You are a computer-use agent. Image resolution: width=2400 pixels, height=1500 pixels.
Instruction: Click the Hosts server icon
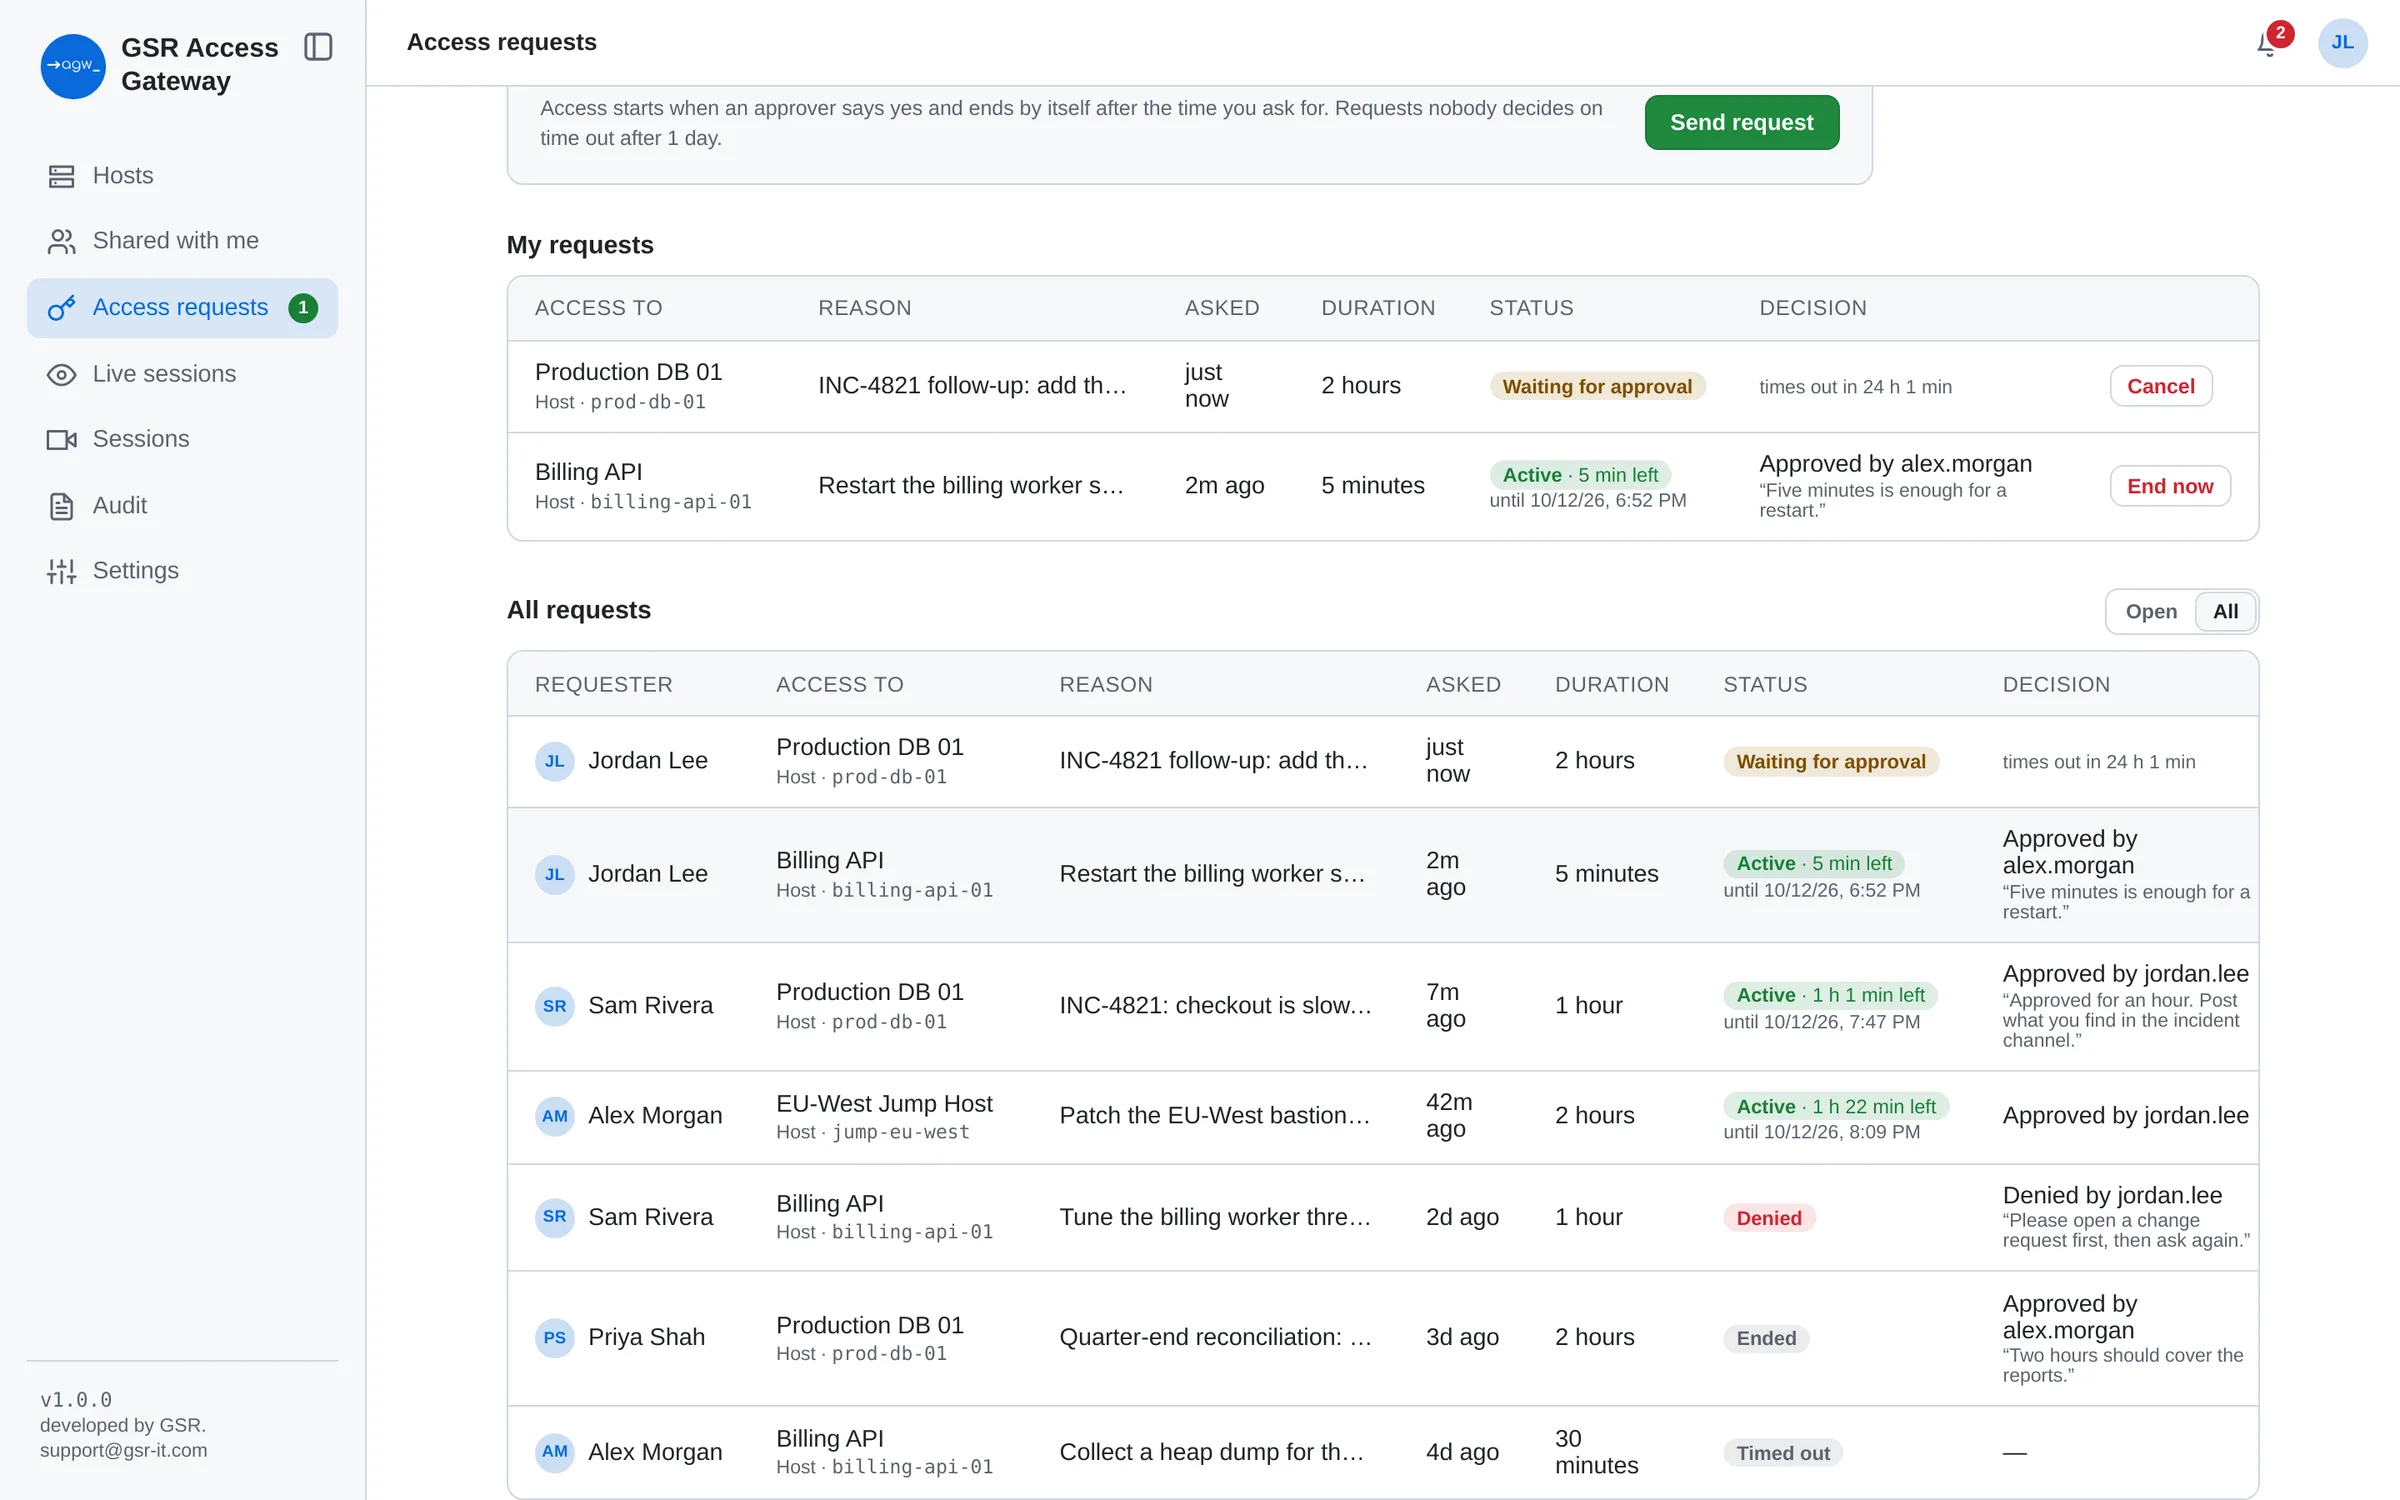click(61, 176)
